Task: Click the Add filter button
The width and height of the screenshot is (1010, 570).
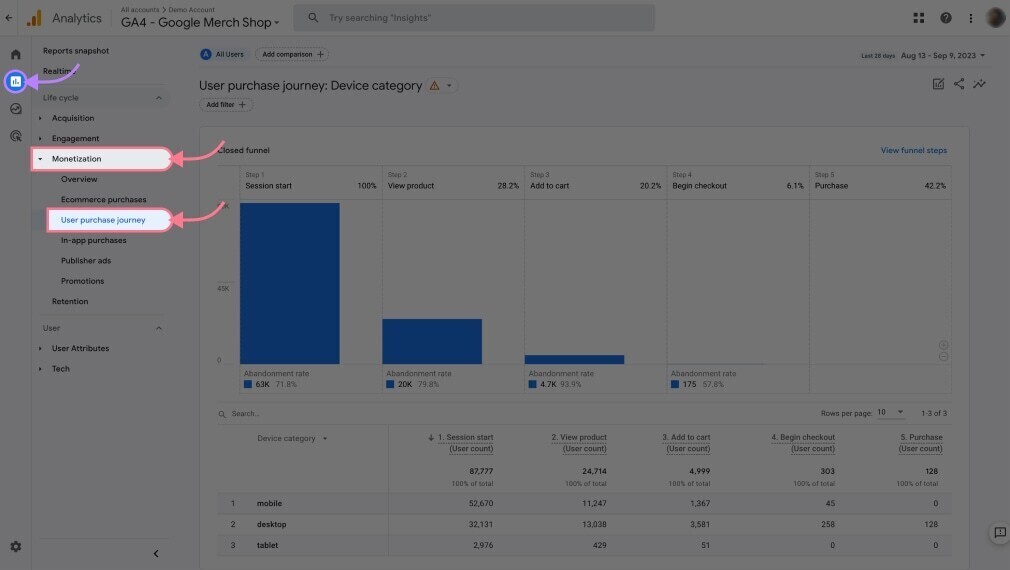Action: [x=225, y=104]
